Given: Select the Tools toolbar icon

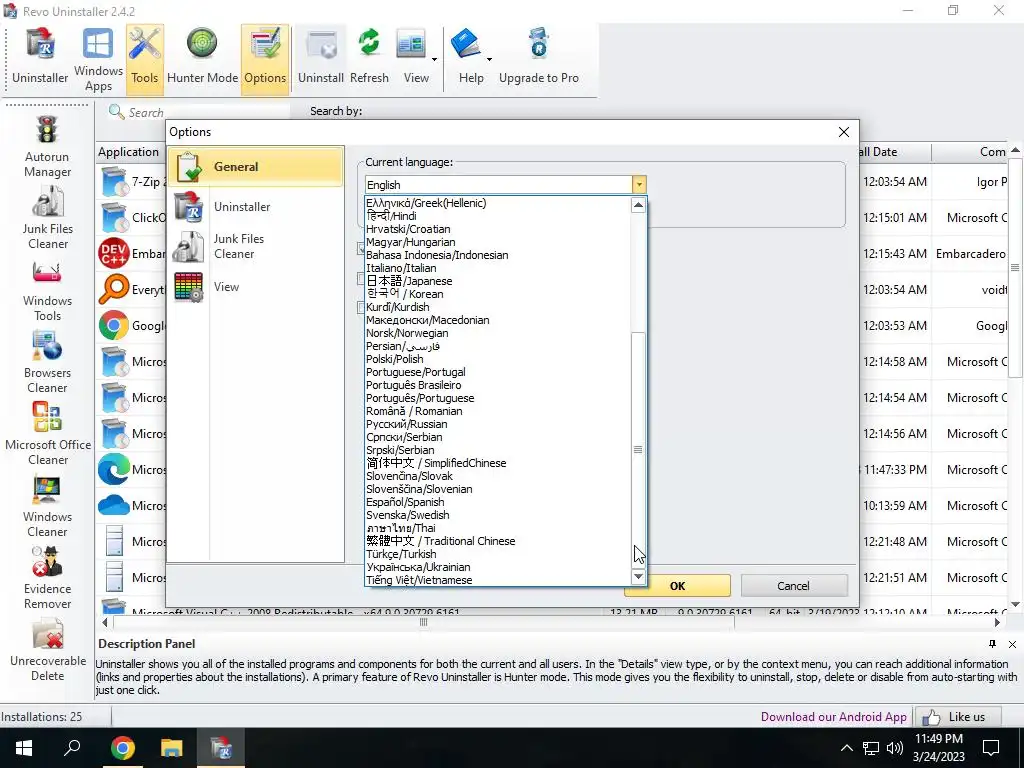Looking at the screenshot, I should click(144, 58).
